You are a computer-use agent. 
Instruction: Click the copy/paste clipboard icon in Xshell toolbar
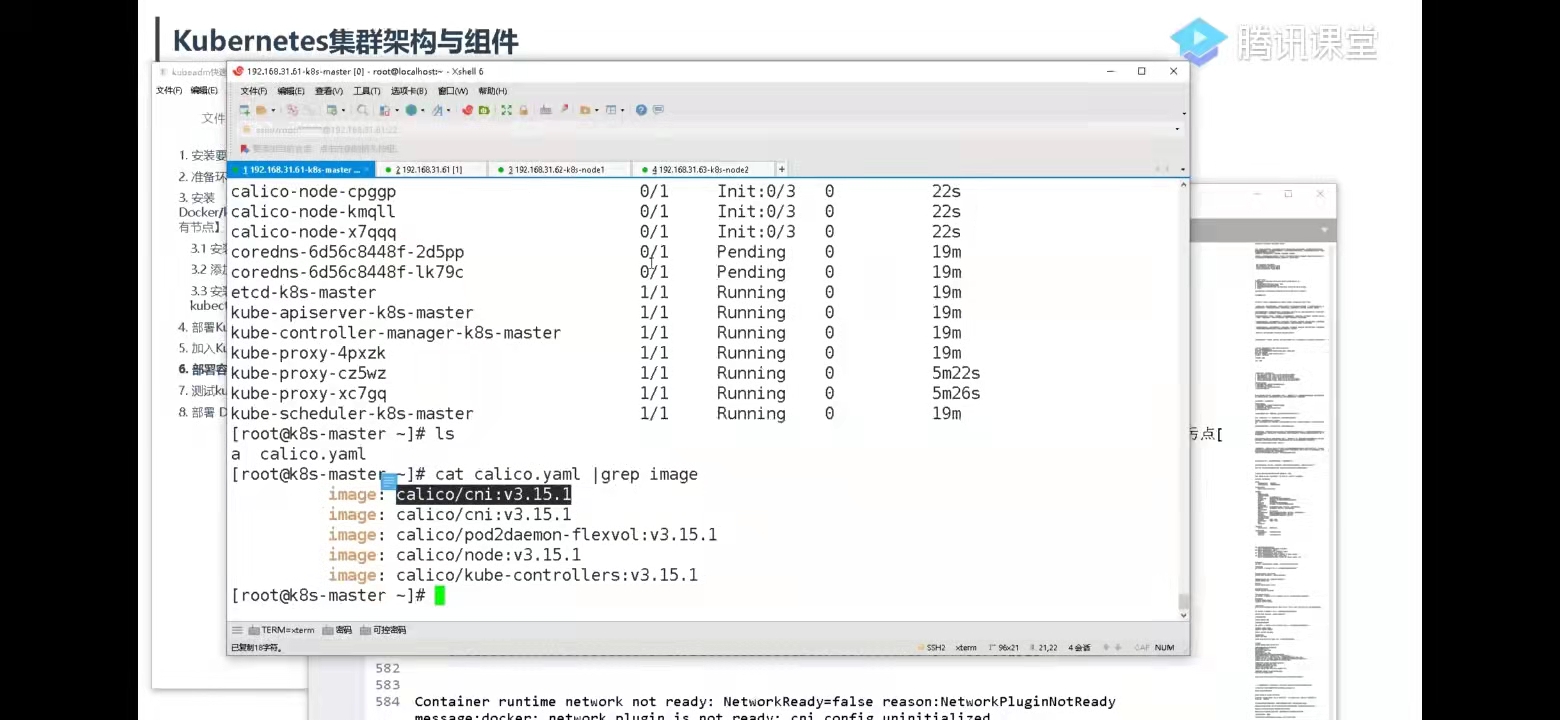385,110
